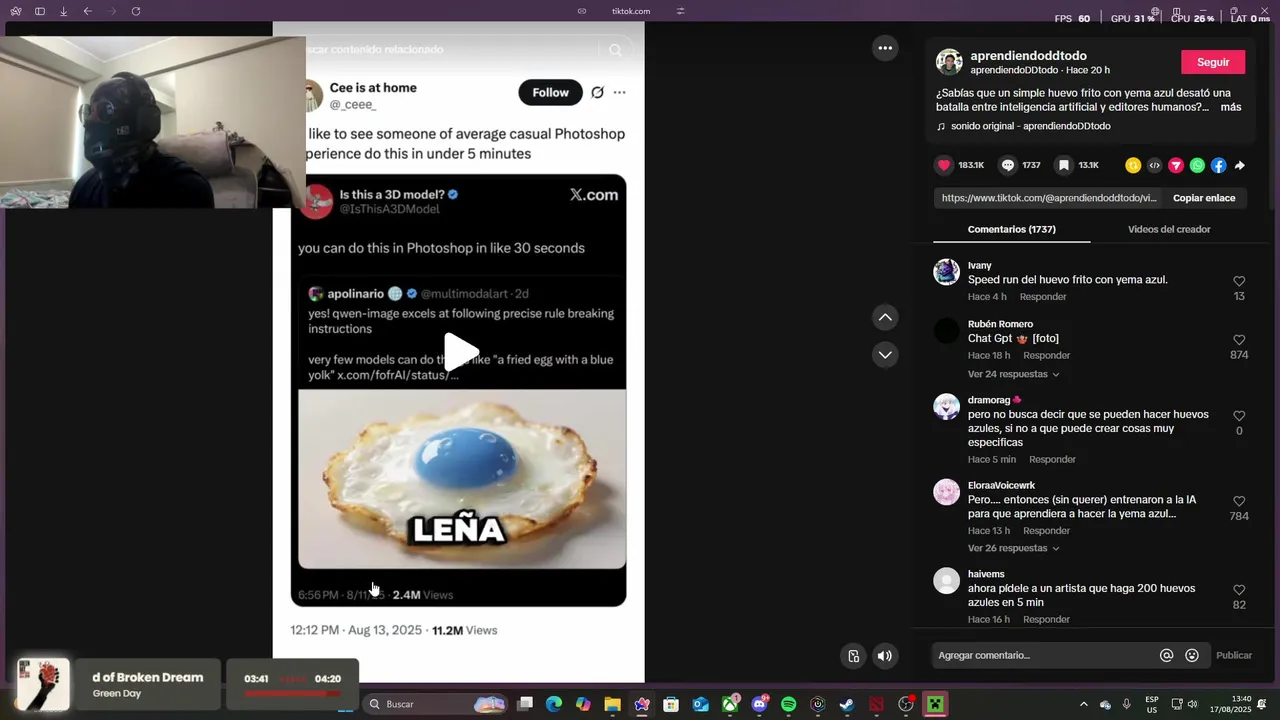This screenshot has height=720, width=1280.
Task: Open comments via speech bubble icon
Action: [x=1008, y=165]
